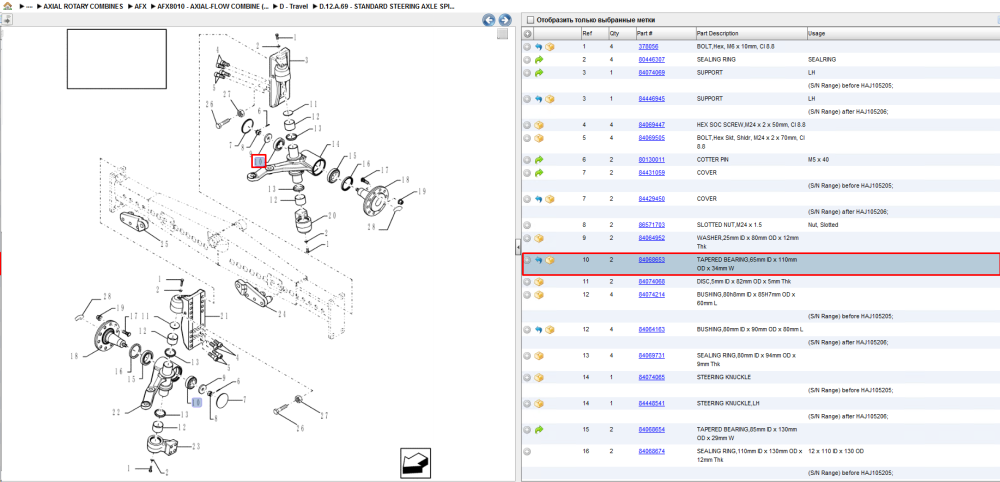This screenshot has height=482, width=1000.
Task: Click callout 23 at the diagram bottom
Action: pyautogui.click(x=196, y=446)
